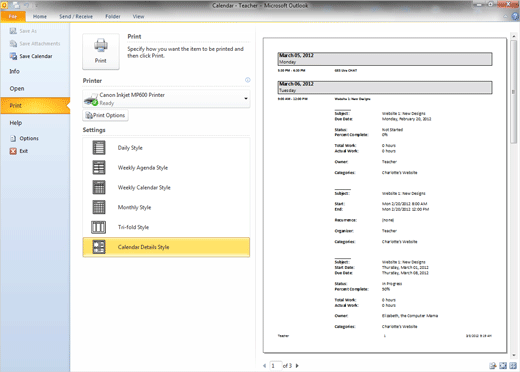Click the print preview page

(385, 195)
